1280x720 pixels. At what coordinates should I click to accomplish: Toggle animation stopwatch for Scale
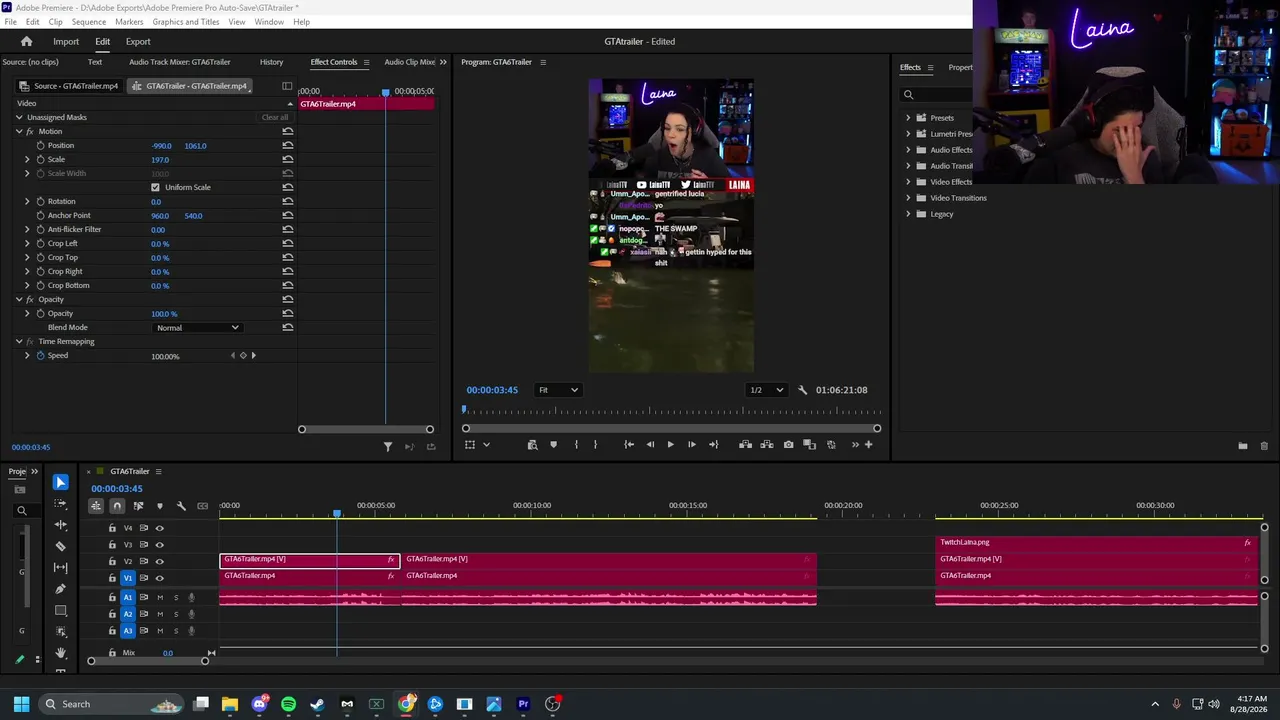point(41,160)
